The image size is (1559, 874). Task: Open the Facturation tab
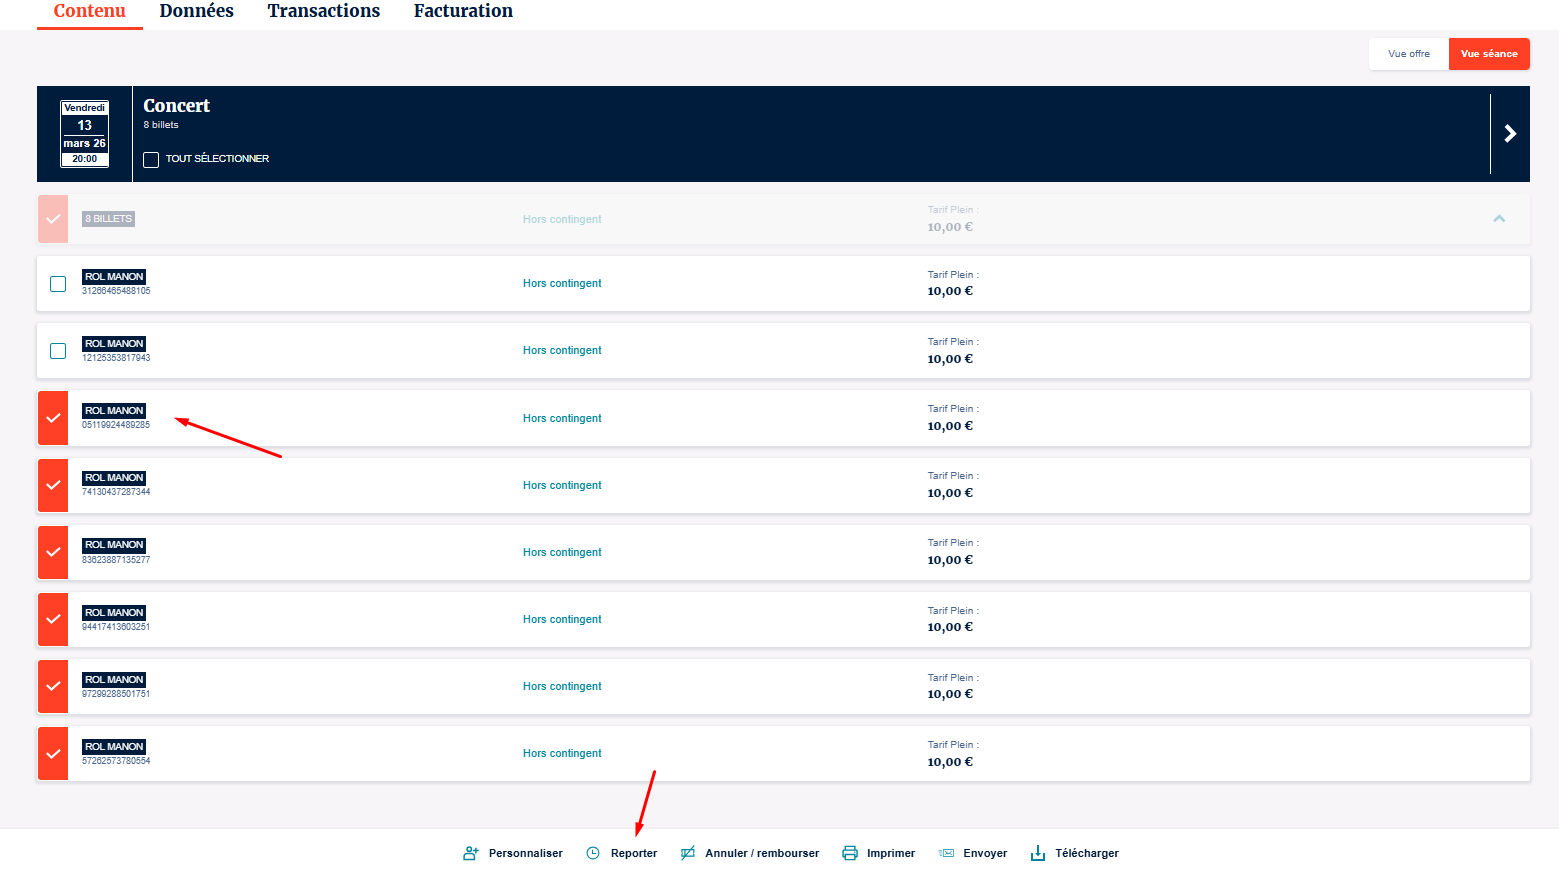463,11
